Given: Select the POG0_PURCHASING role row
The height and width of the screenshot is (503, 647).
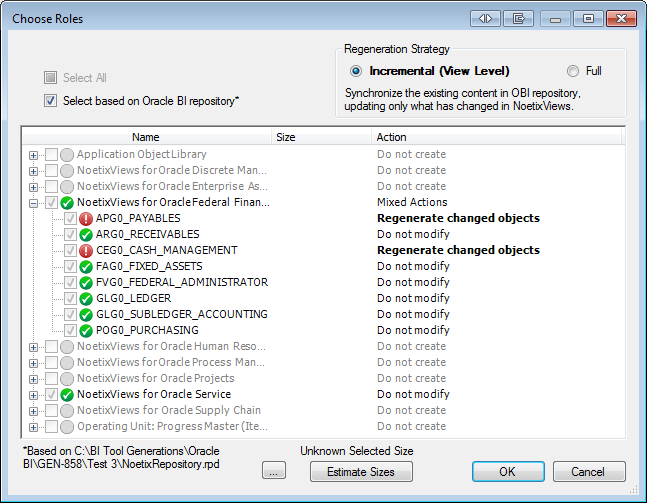Looking at the screenshot, I should [x=147, y=331].
